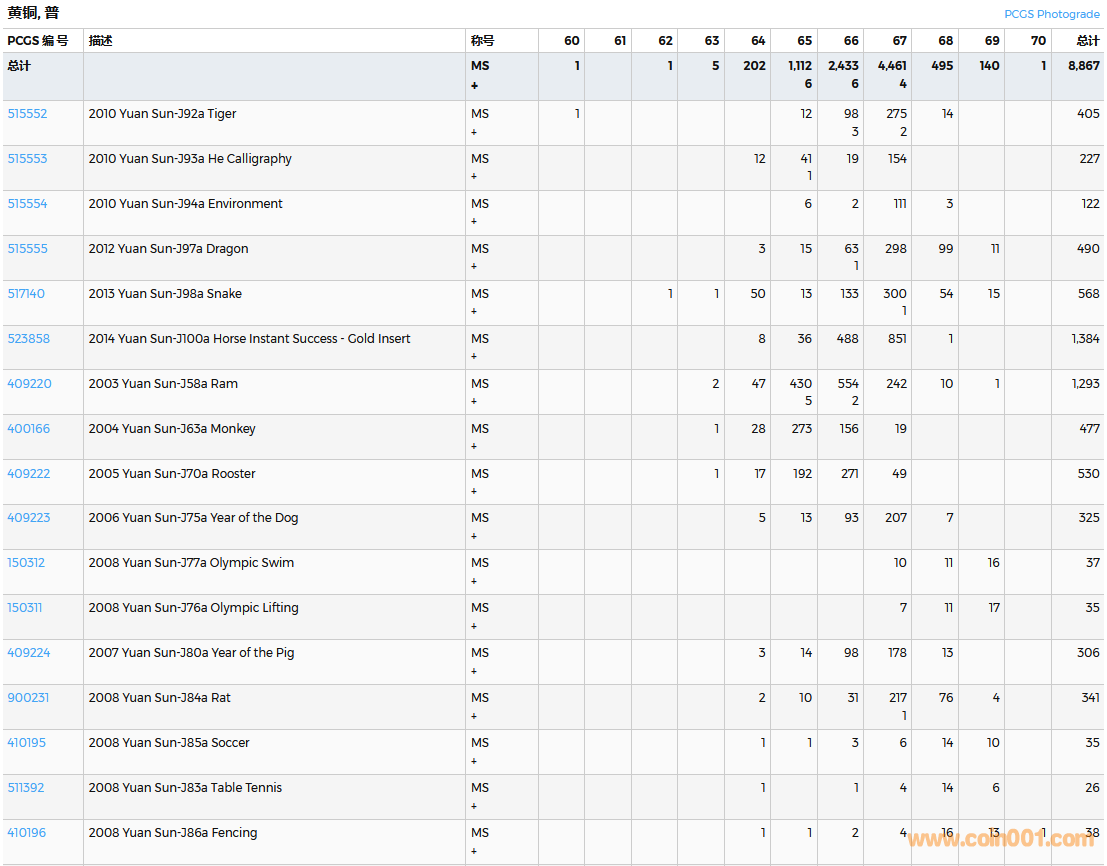Open the 523858 Horse Instant Success link

tap(28, 339)
